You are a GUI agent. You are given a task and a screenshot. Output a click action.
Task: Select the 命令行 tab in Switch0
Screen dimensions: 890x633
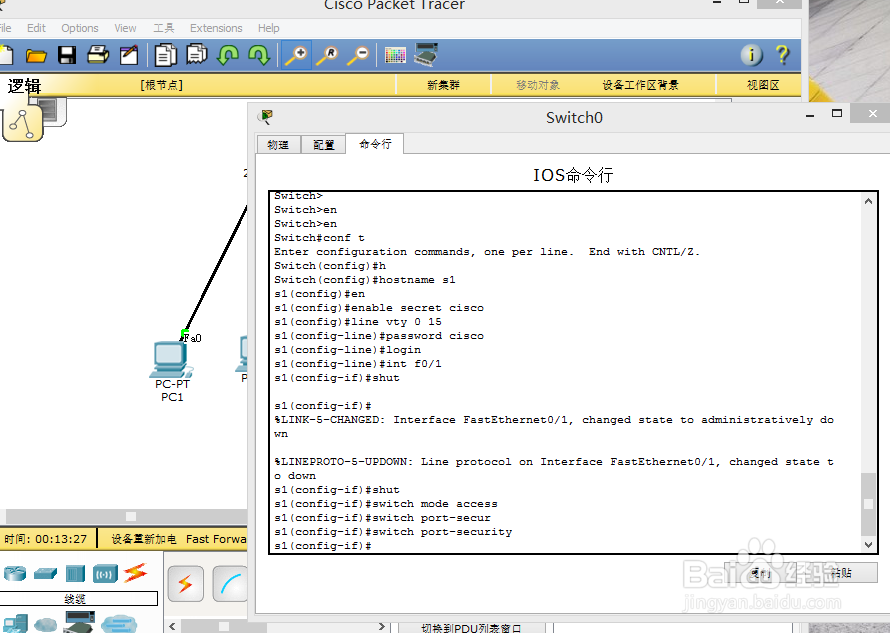coord(375,144)
